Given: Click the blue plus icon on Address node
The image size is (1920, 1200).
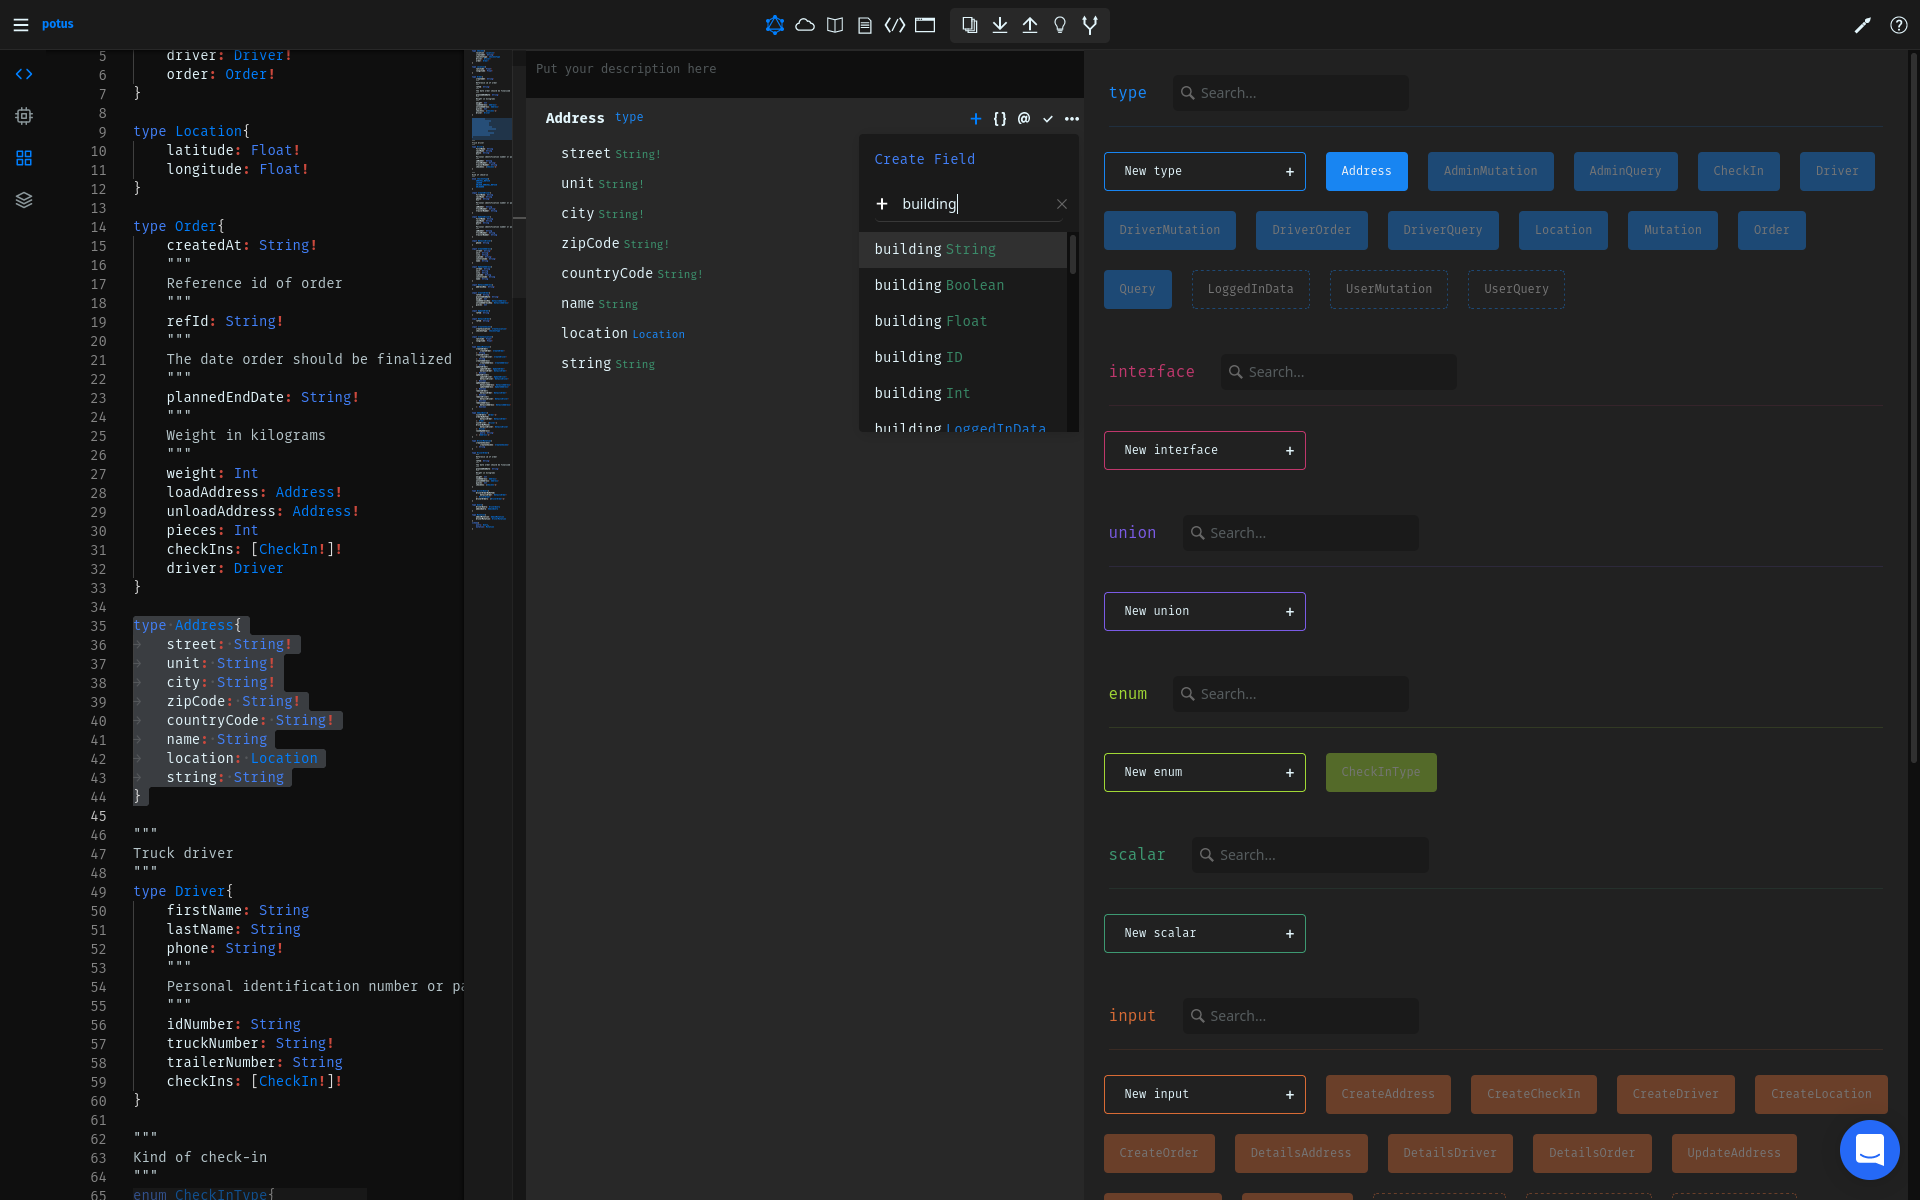Looking at the screenshot, I should (x=976, y=119).
